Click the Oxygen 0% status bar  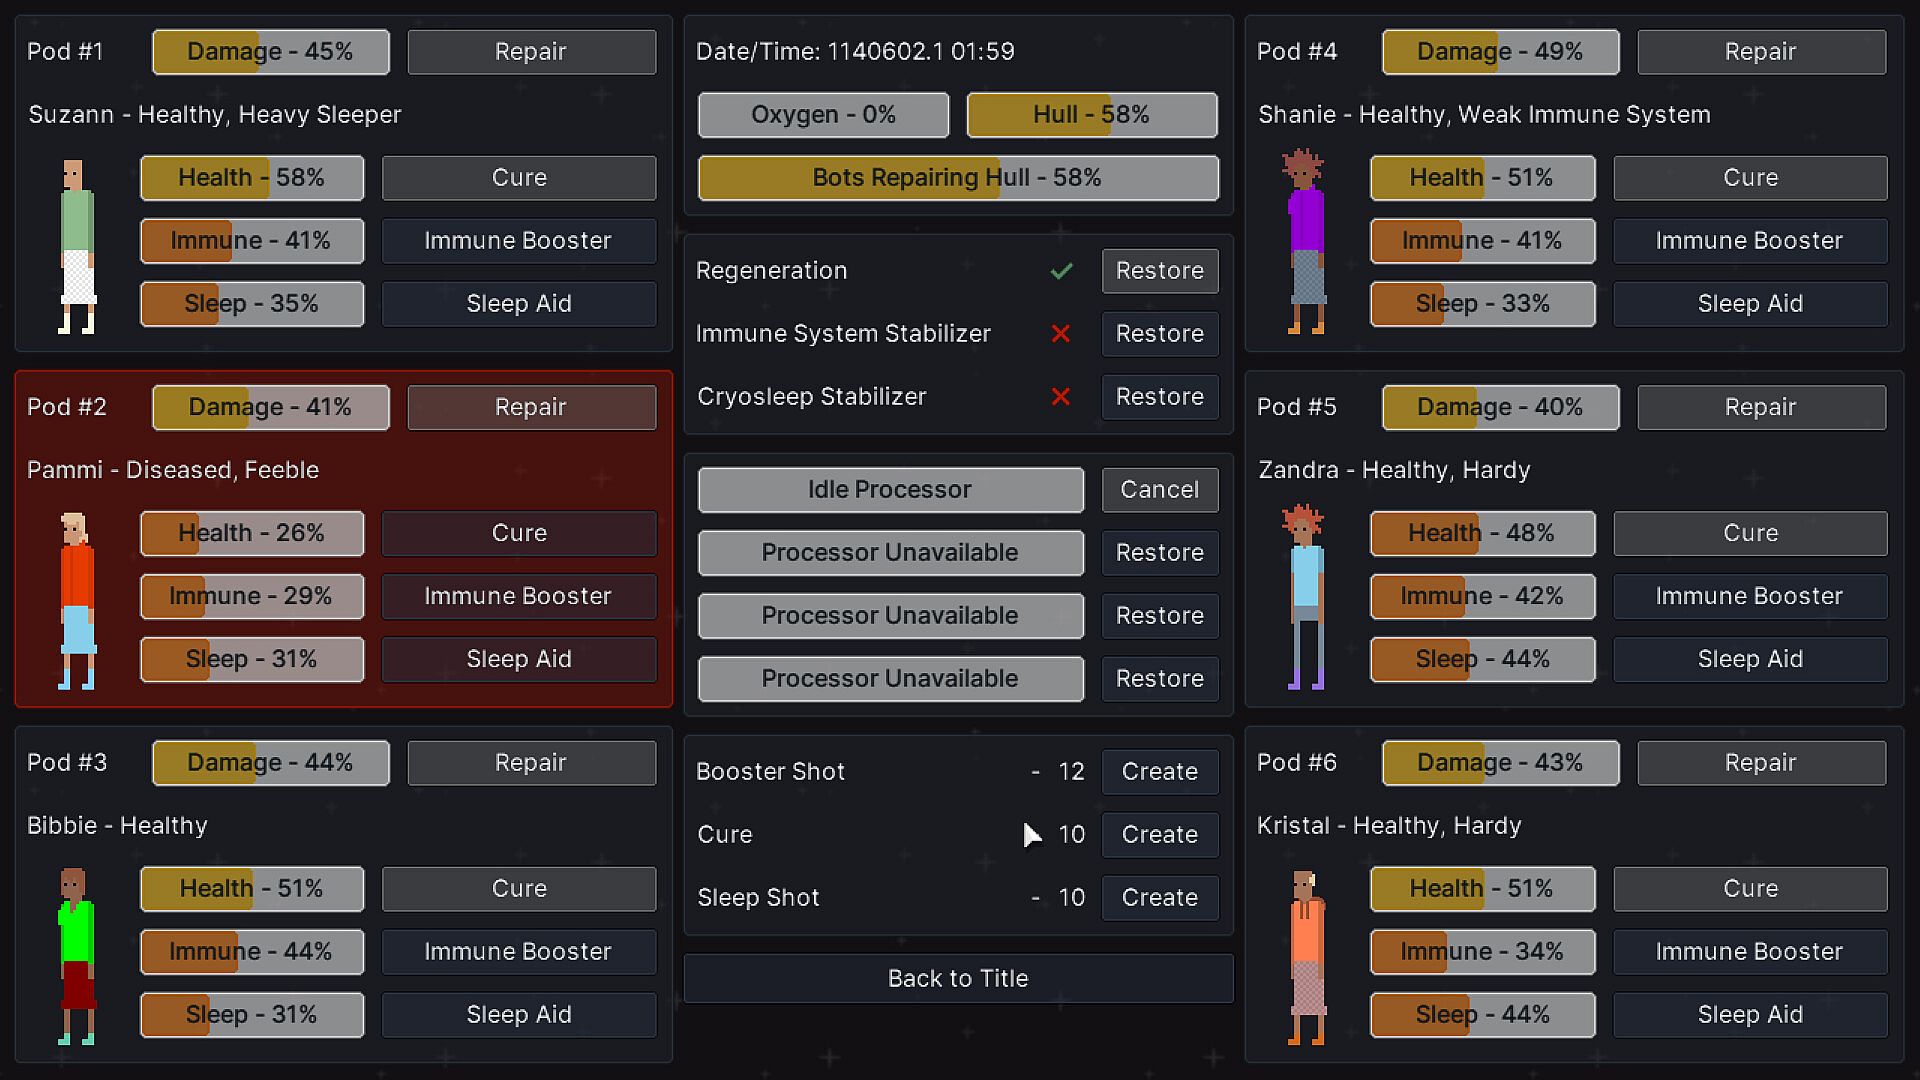pyautogui.click(x=823, y=115)
